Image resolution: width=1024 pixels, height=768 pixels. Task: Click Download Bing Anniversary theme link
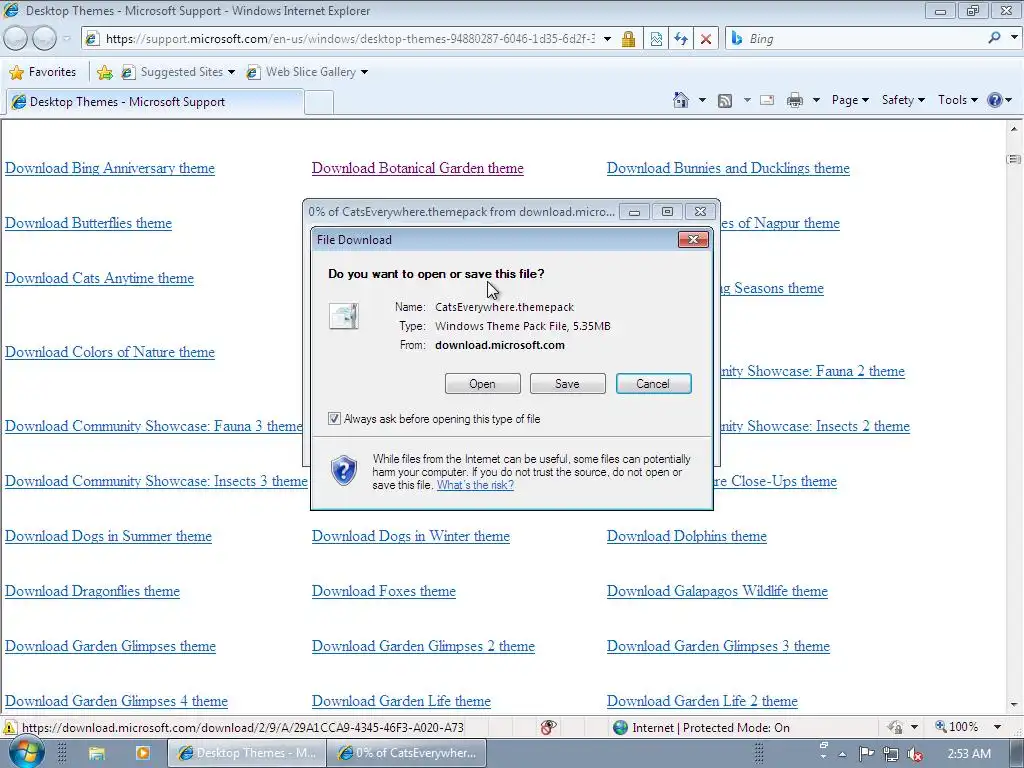(110, 168)
